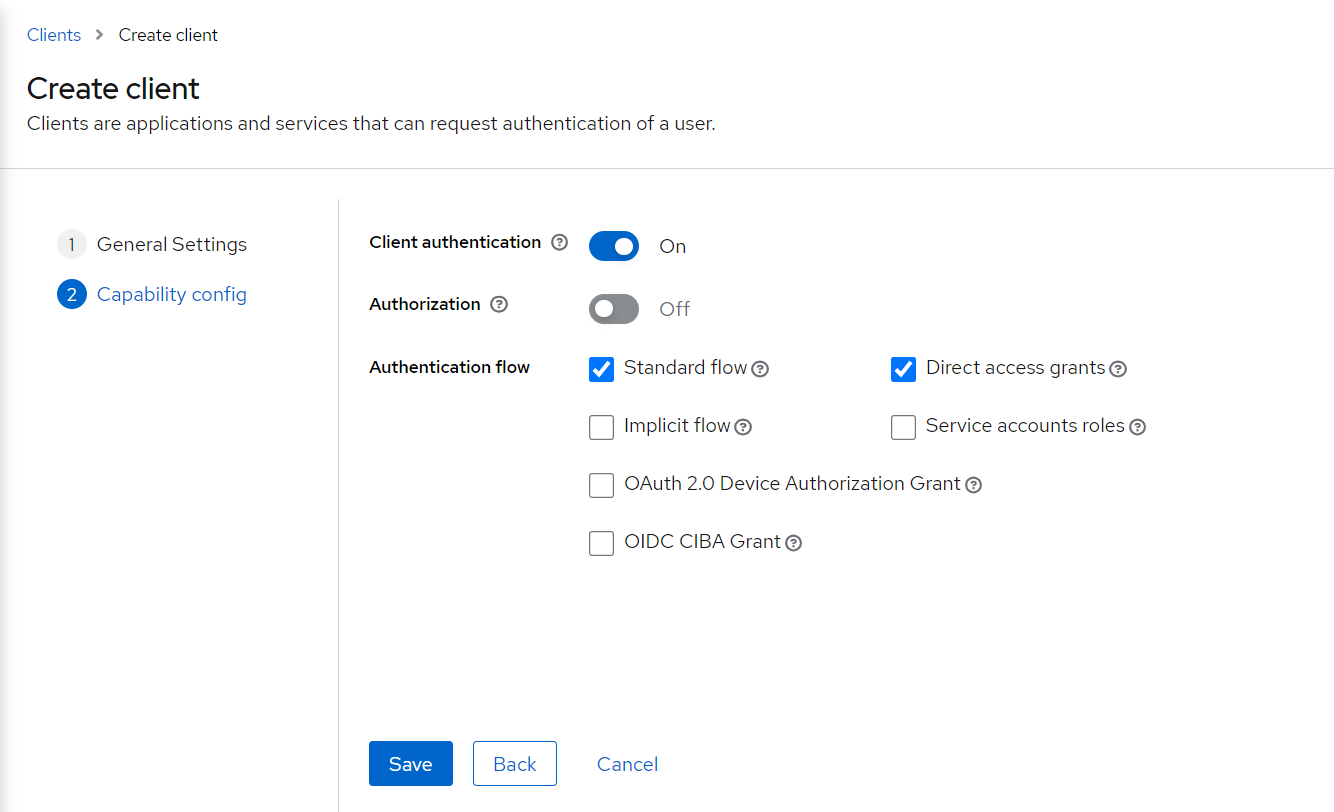Enable Implicit flow checkbox
The height and width of the screenshot is (812, 1334).
[601, 427]
